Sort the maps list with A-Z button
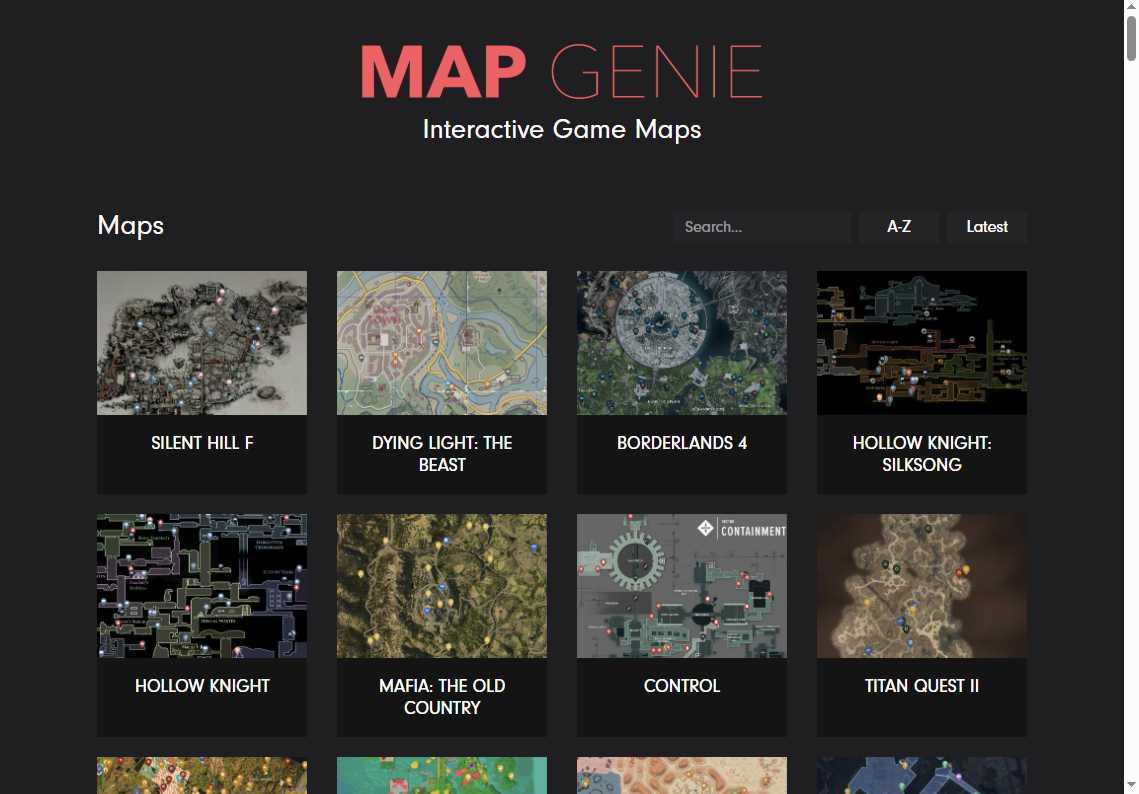The height and width of the screenshot is (794, 1139). tap(898, 227)
